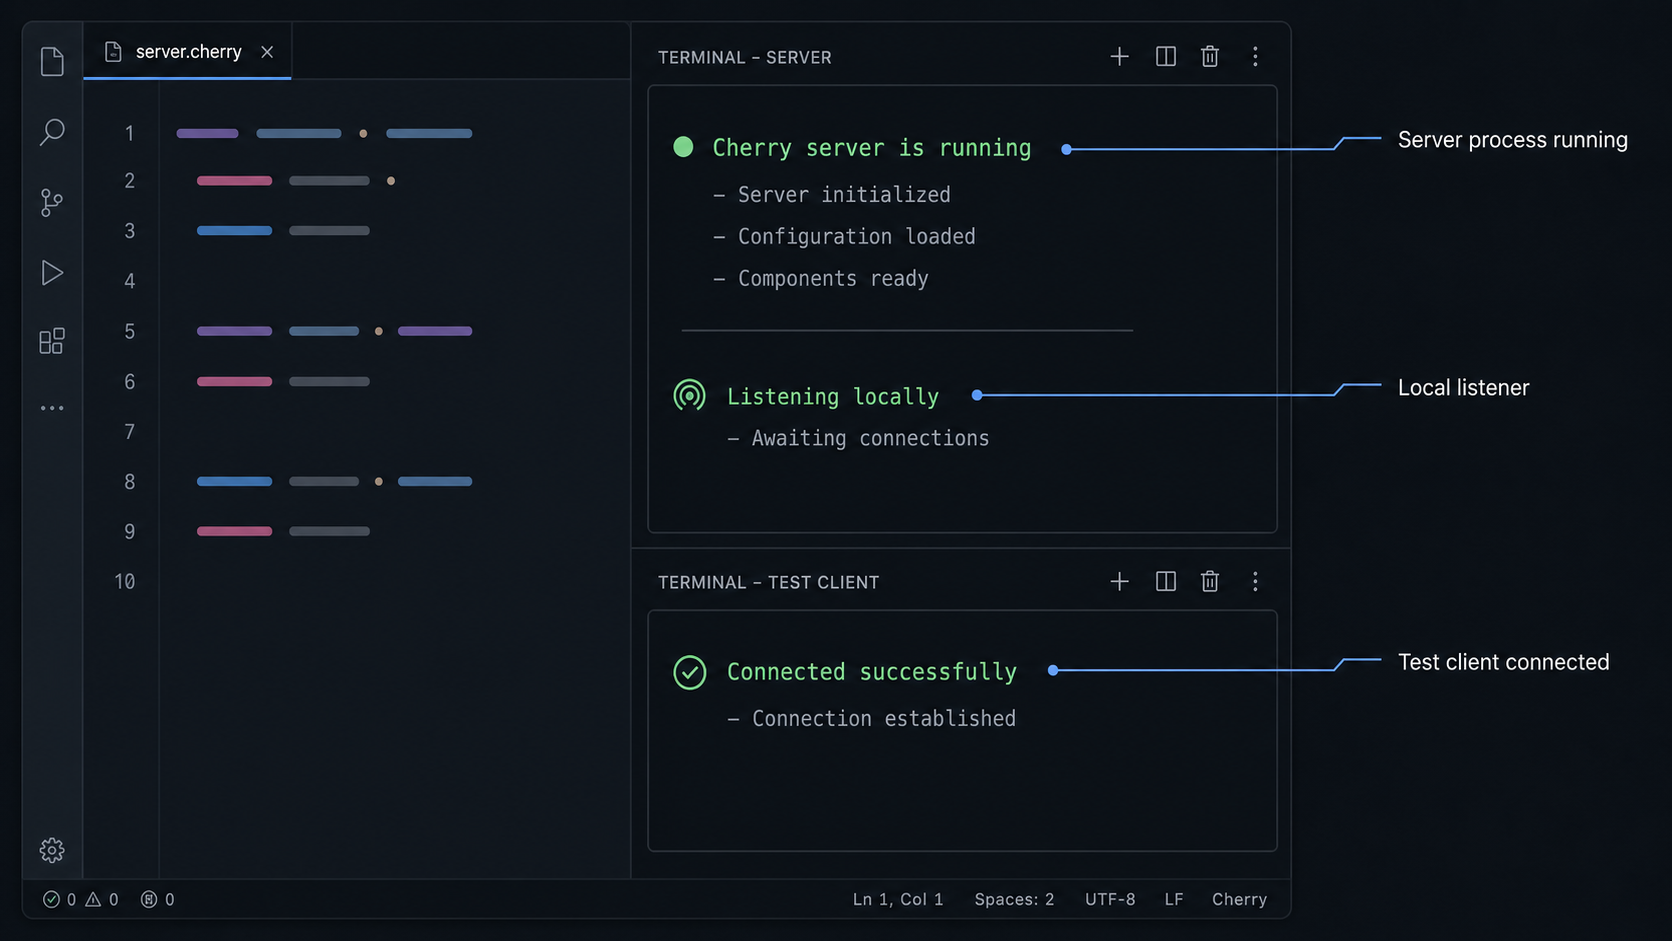
Task: Change language mode via Cherry
Action: (1239, 899)
